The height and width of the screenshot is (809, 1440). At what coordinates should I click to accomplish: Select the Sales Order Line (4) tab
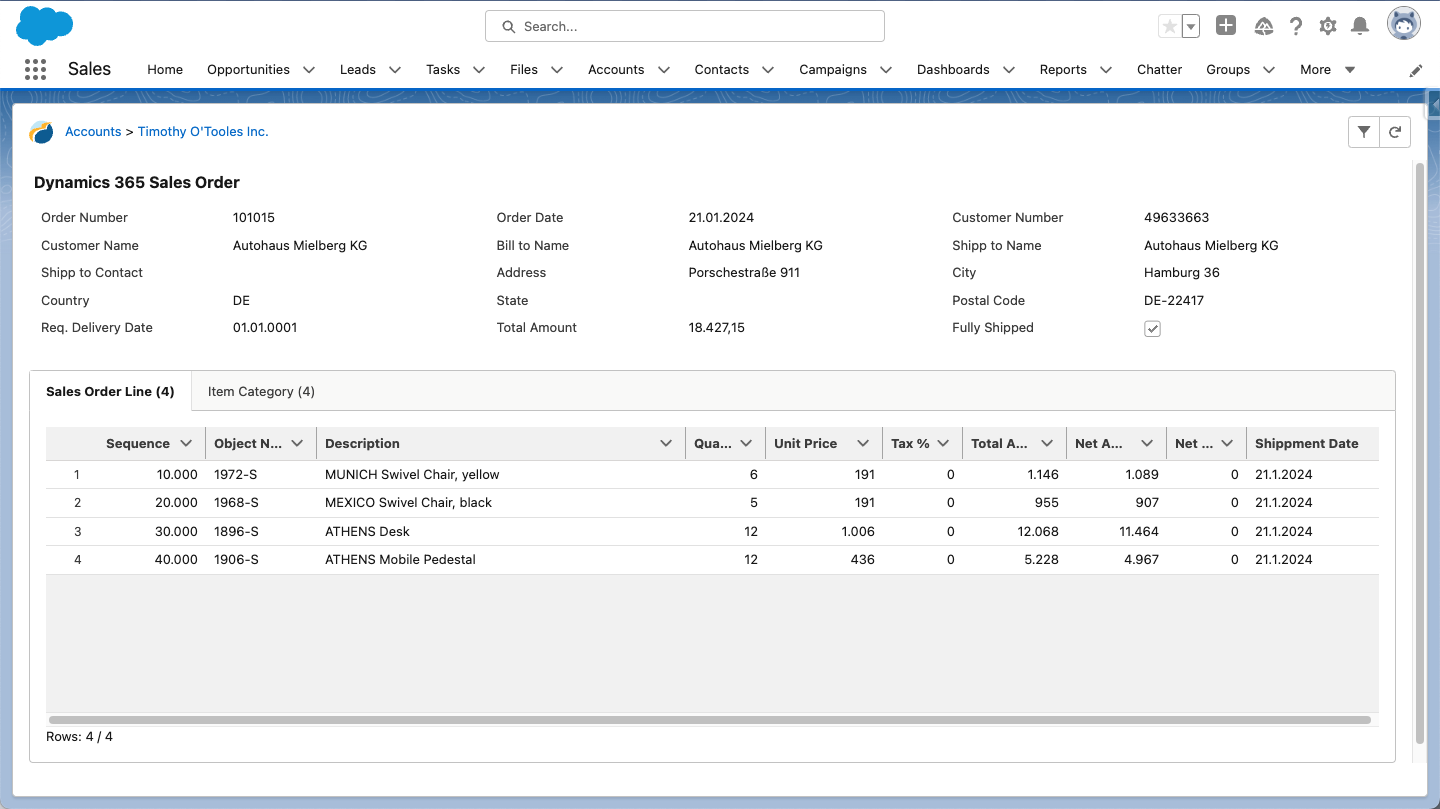(x=110, y=391)
